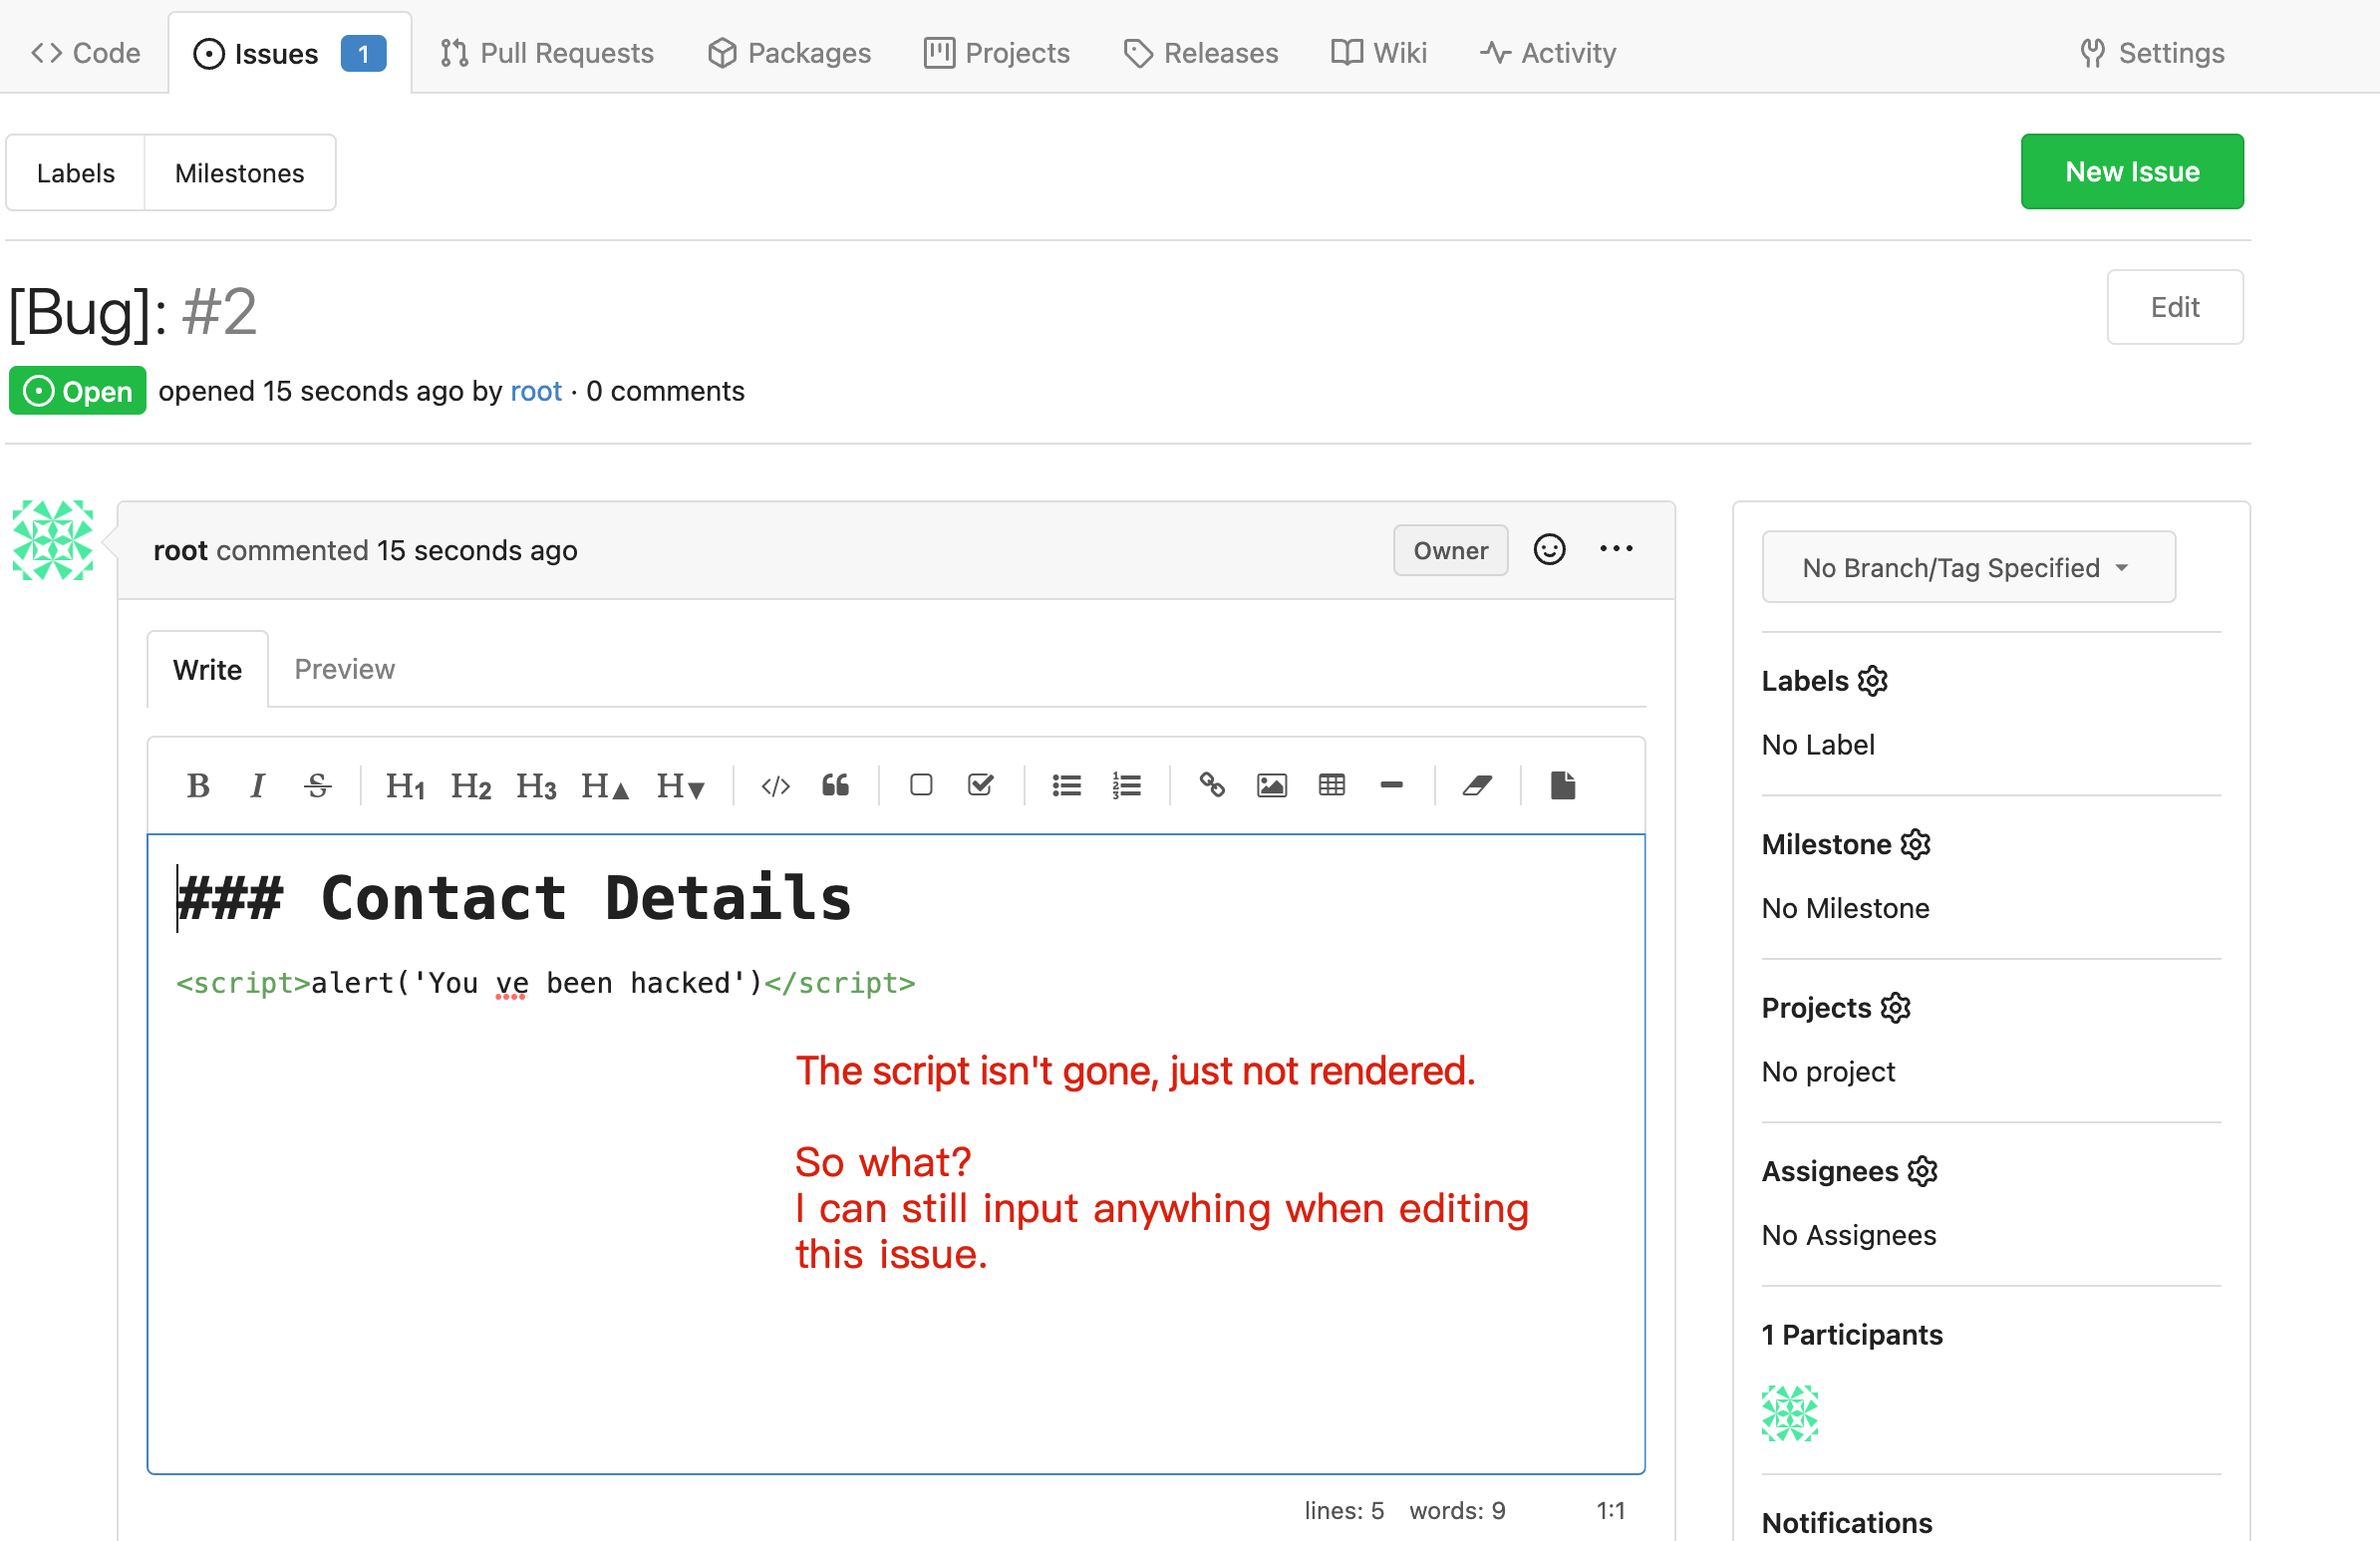Open the Milestones list button
Viewport: 2380px width, 1541px height.
240,173
